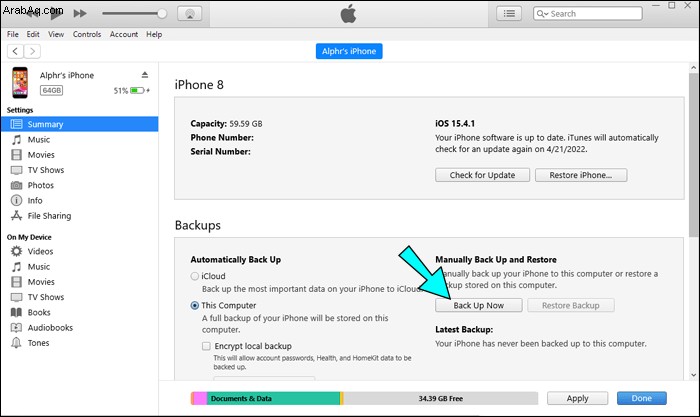This screenshot has width=700, height=417.
Task: Open Tones with the bell icon
Action: point(17,343)
